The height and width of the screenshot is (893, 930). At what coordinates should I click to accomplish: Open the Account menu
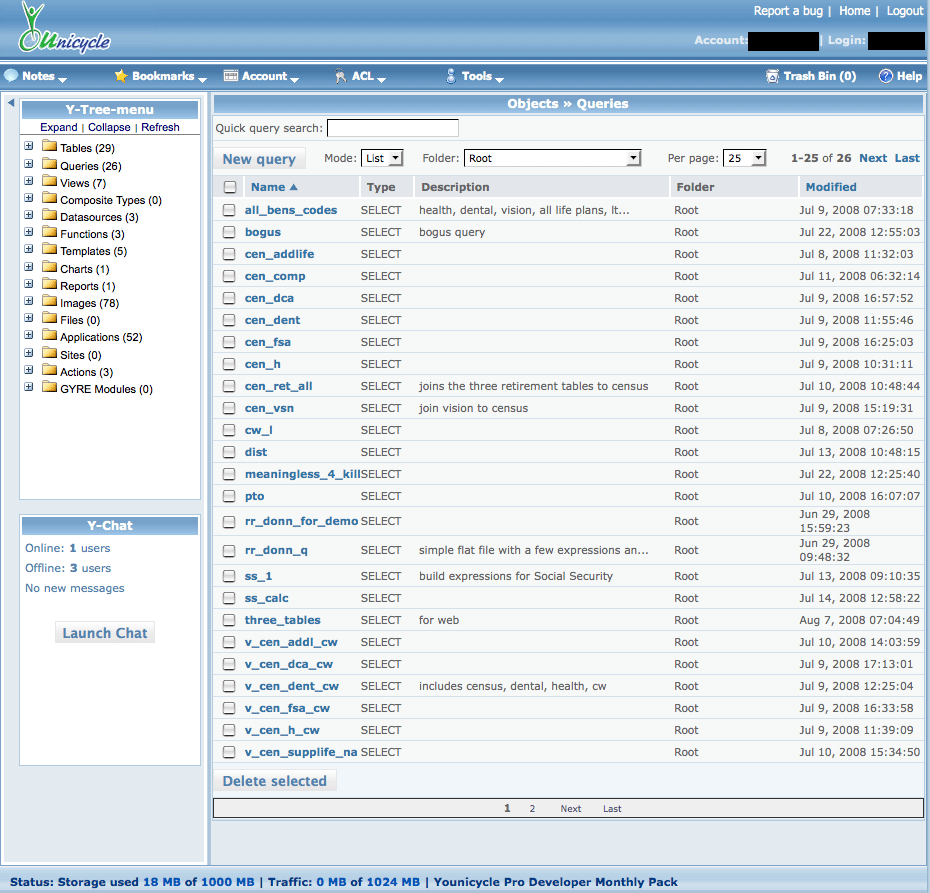(256, 76)
